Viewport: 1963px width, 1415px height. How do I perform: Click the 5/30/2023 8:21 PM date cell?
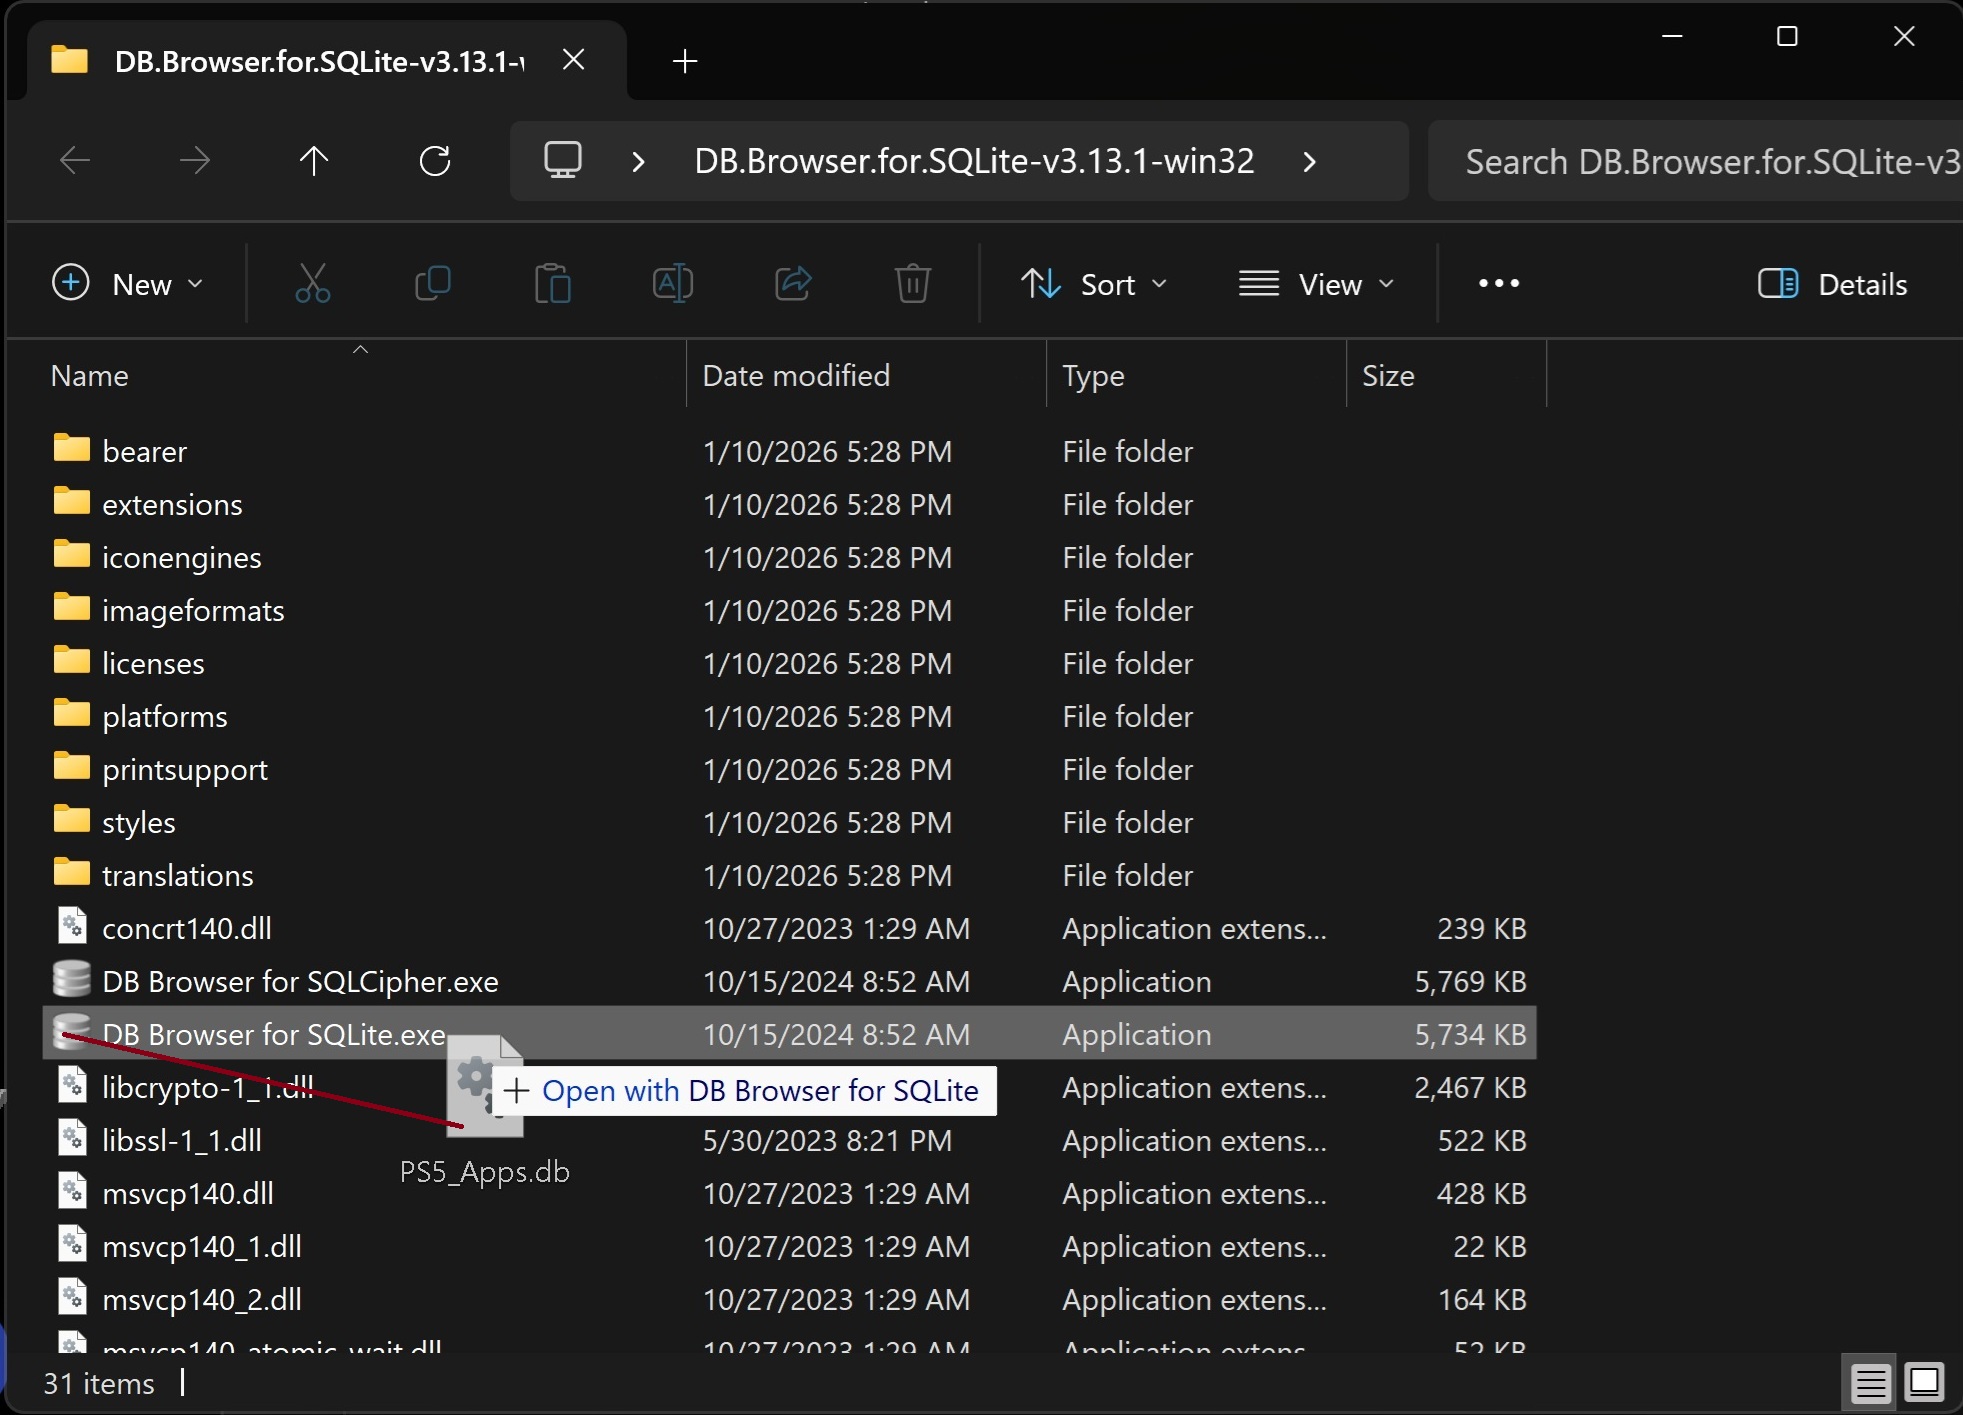click(x=827, y=1141)
